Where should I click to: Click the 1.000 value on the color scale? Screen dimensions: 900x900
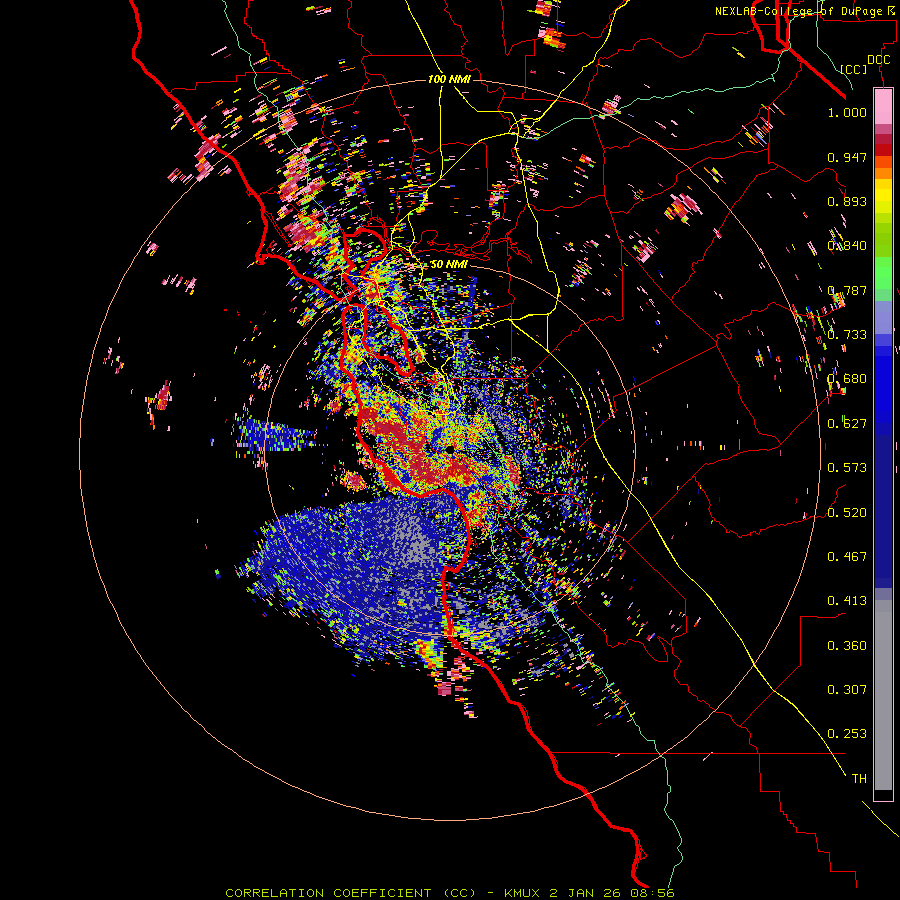(847, 112)
